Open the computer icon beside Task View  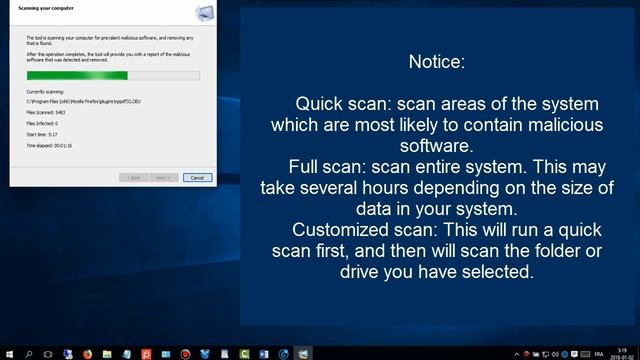point(68,354)
